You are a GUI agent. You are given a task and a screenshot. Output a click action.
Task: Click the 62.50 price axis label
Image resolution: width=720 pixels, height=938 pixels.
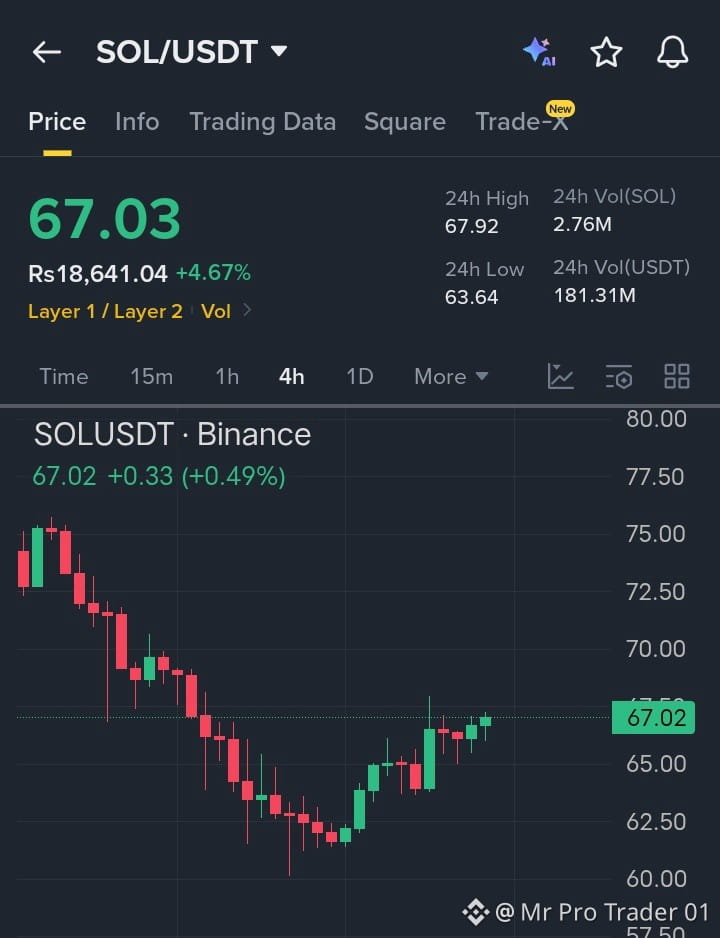[x=657, y=822]
